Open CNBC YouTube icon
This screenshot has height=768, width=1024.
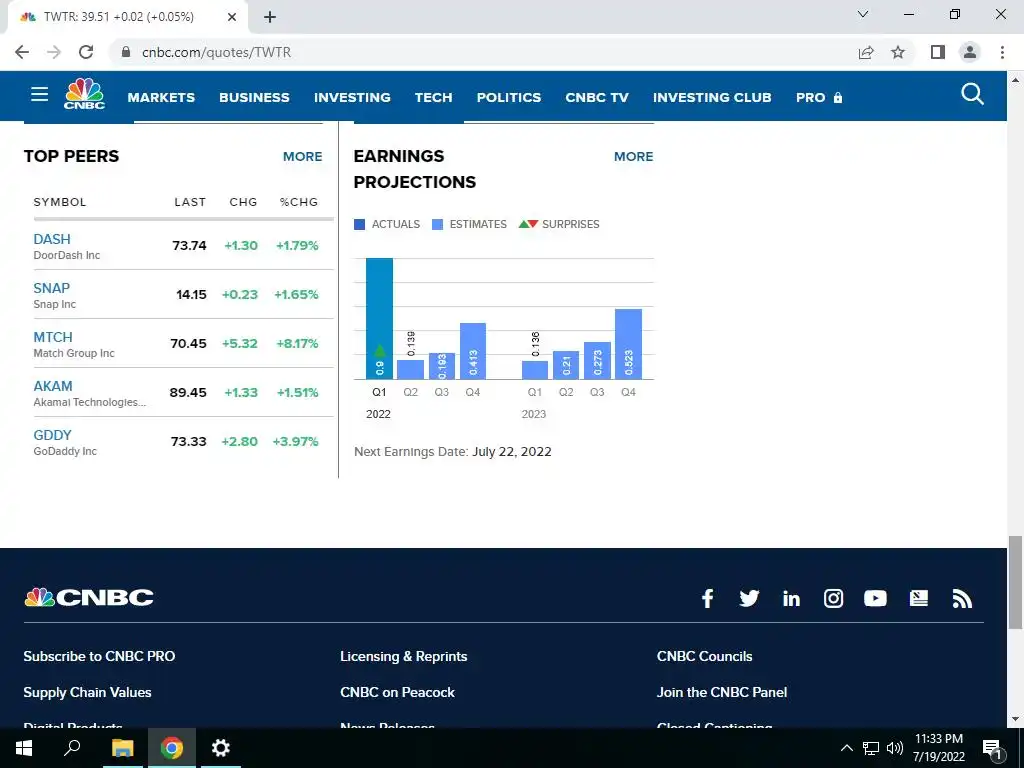tap(875, 598)
